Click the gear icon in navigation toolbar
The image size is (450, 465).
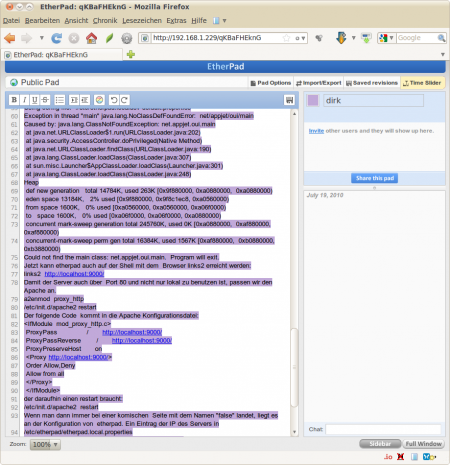(x=126, y=38)
